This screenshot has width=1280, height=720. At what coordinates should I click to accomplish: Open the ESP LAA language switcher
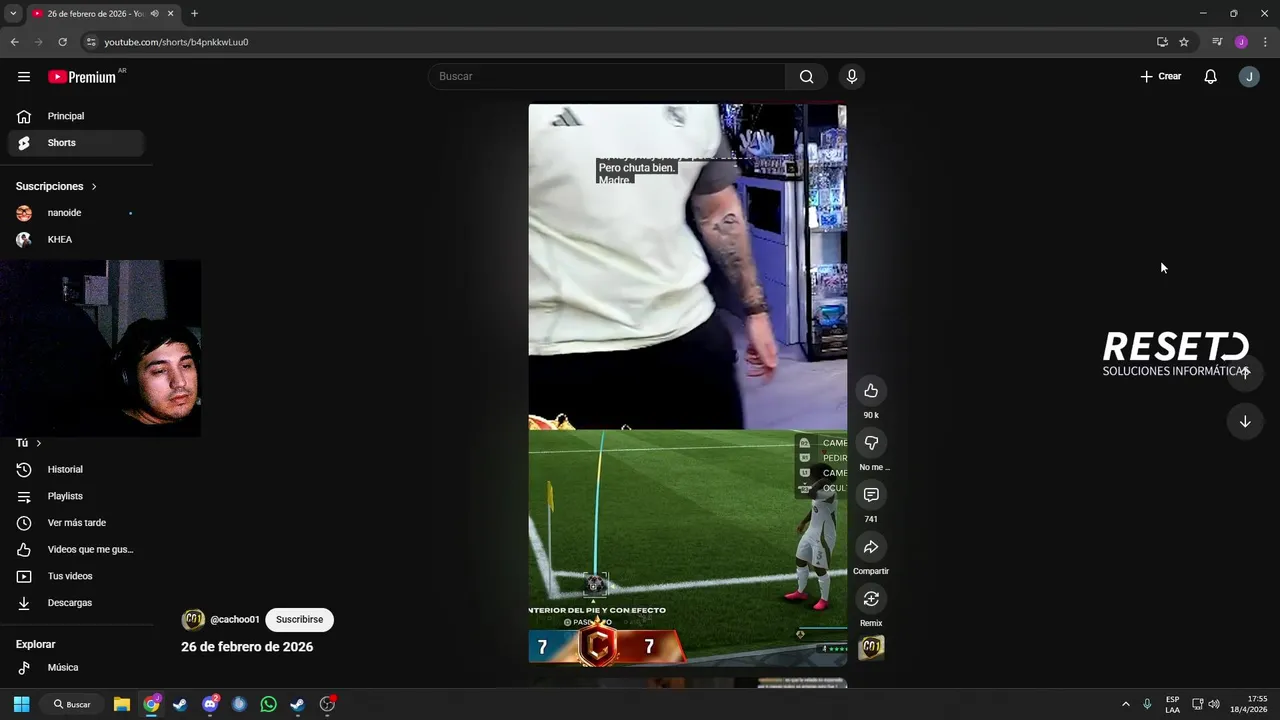[x=1172, y=704]
